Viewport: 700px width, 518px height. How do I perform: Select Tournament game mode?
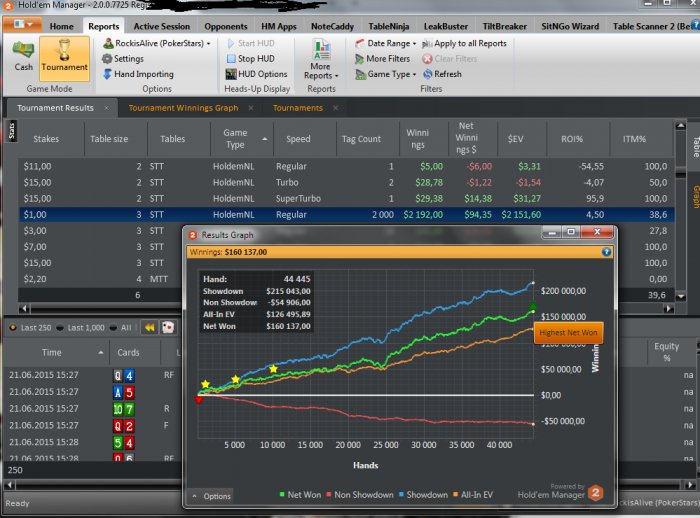[64, 58]
